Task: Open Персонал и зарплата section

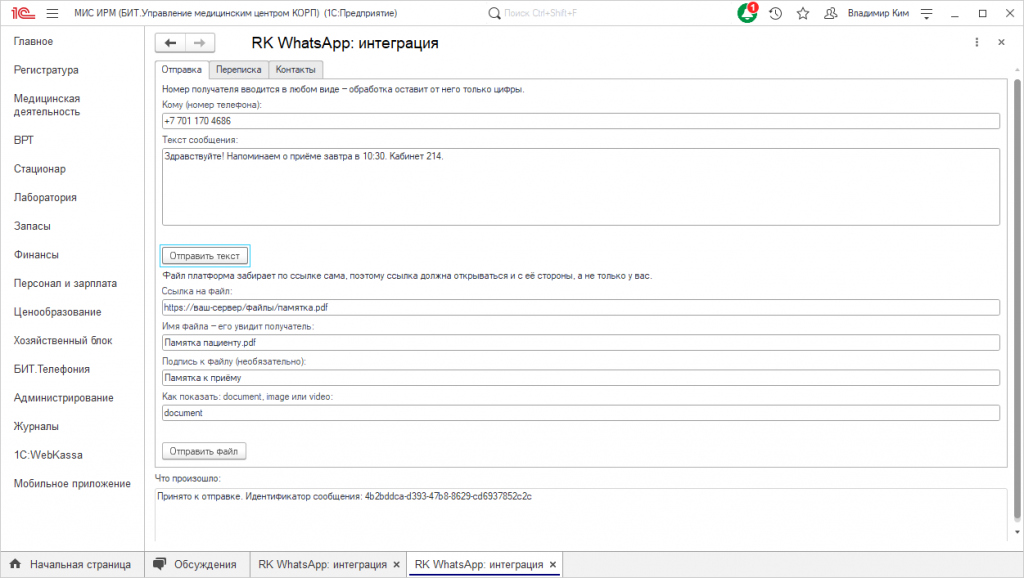Action: tap(65, 283)
